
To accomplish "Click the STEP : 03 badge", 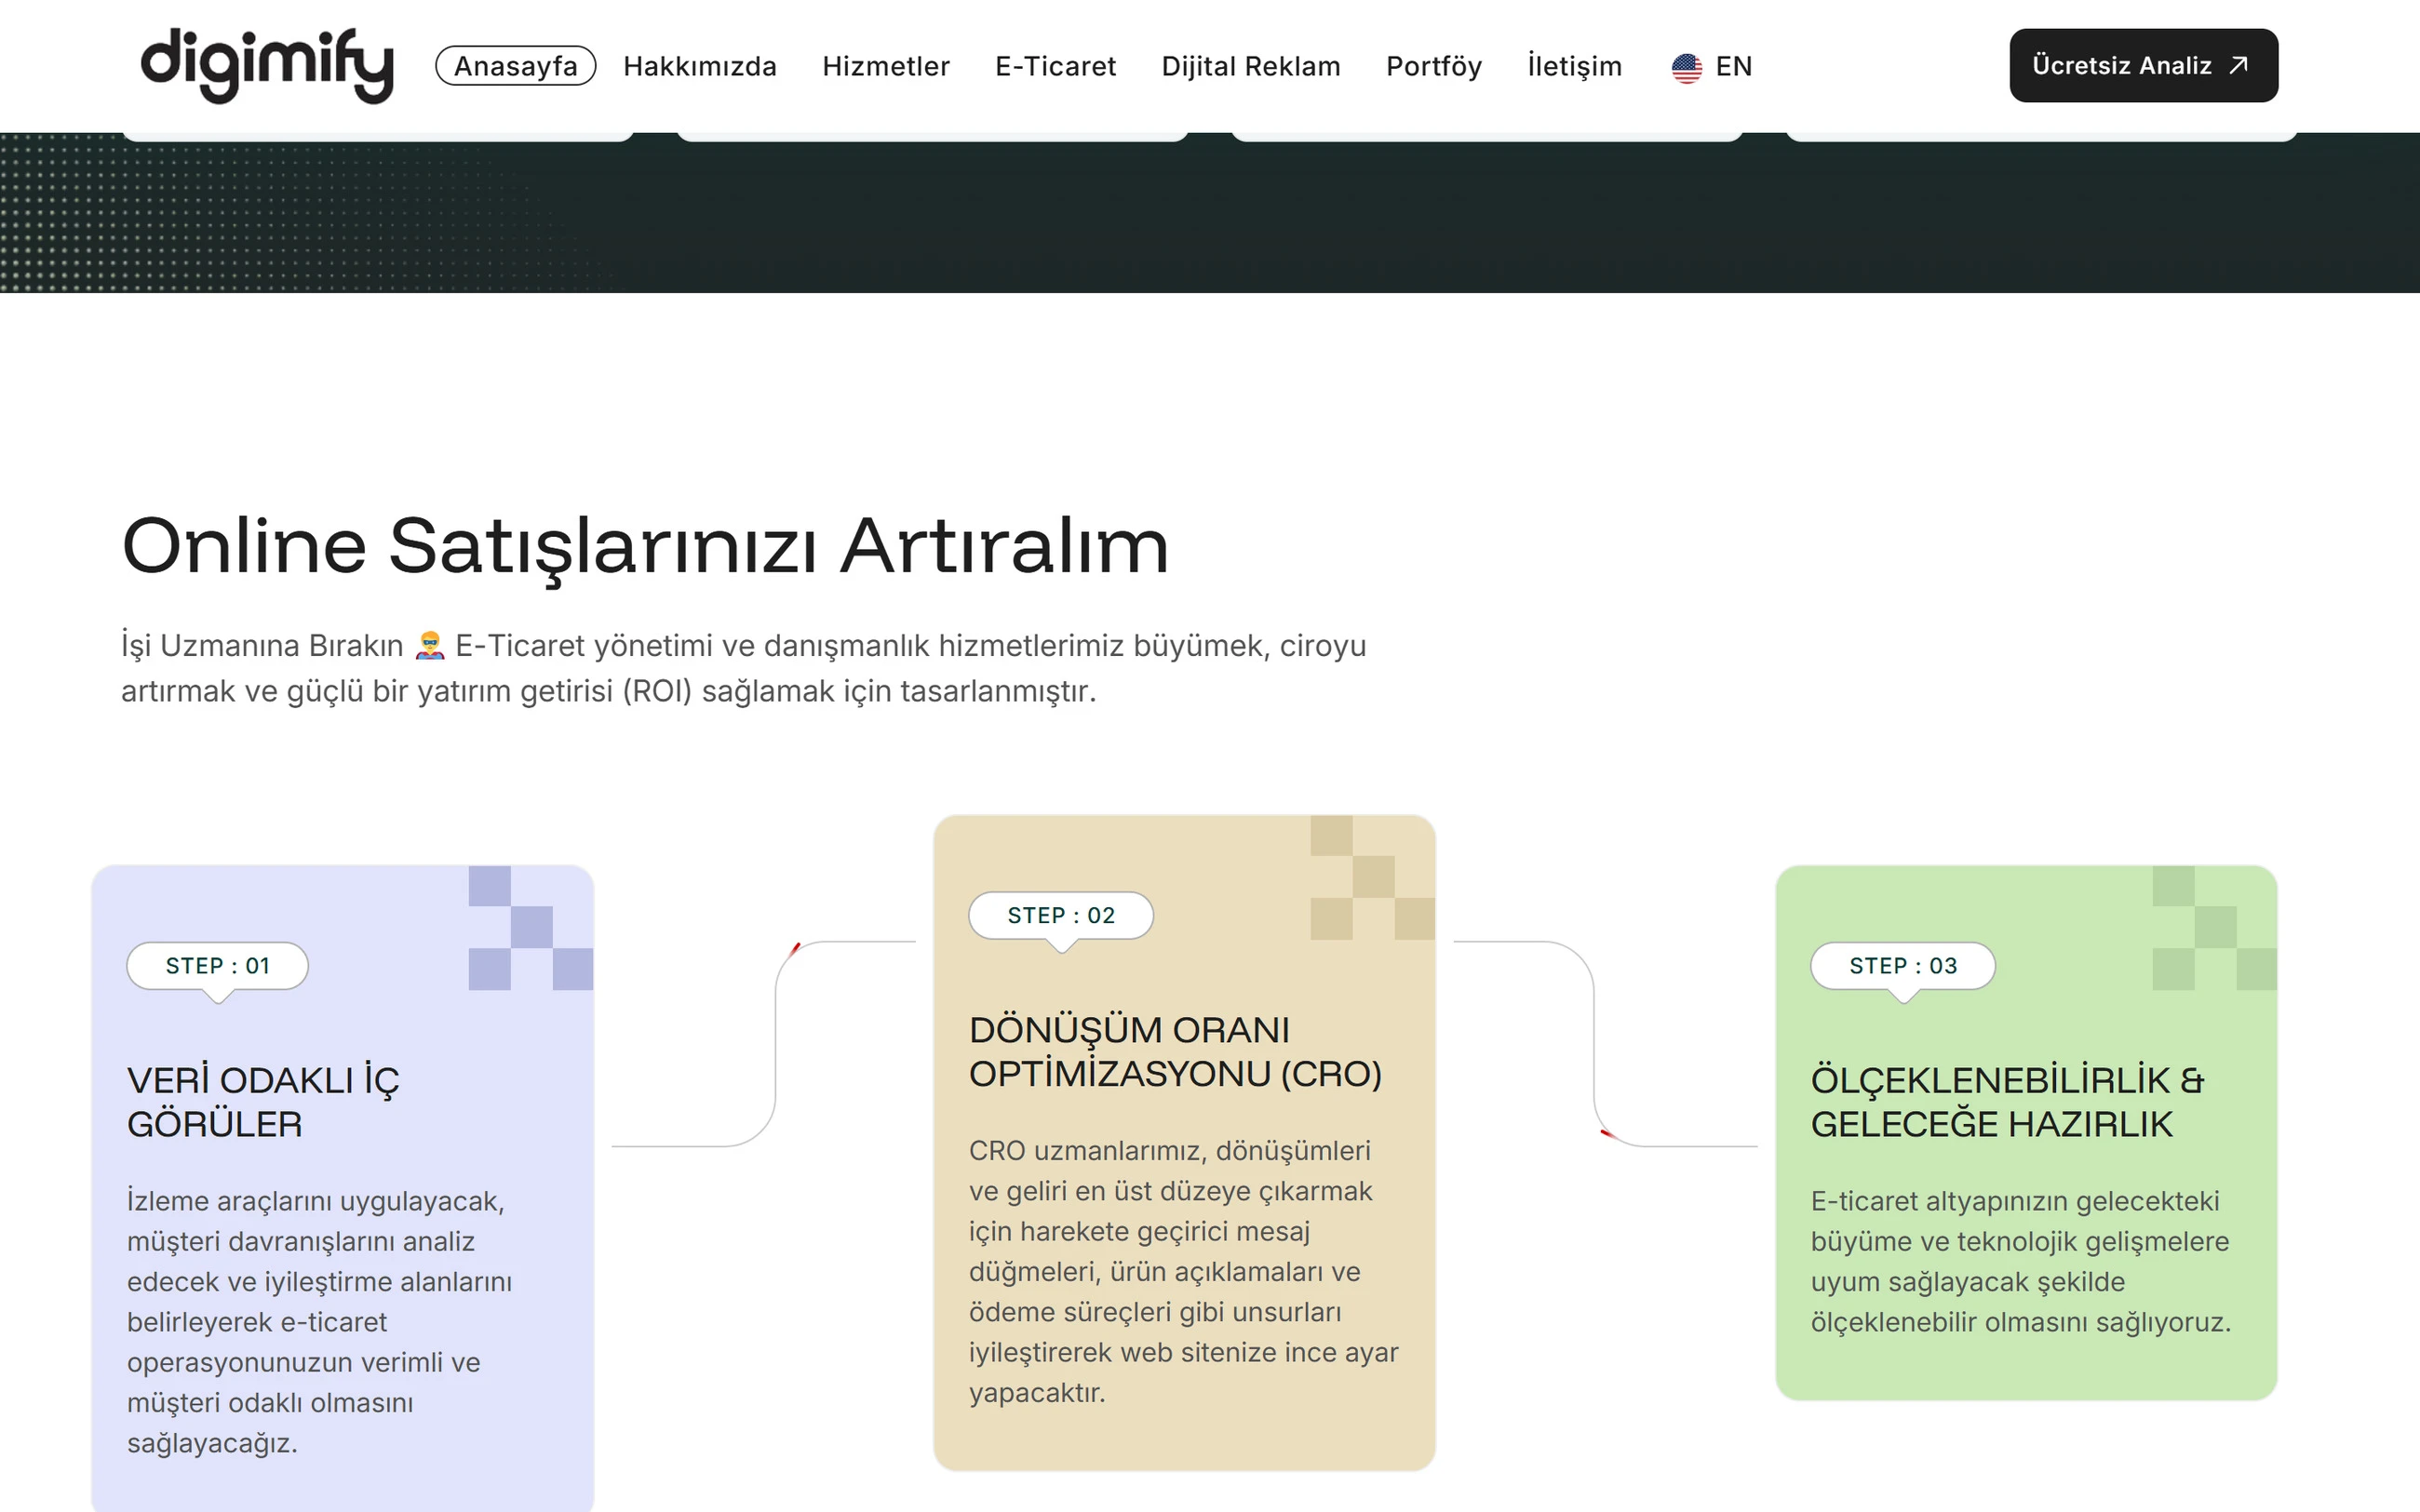I will [1903, 966].
